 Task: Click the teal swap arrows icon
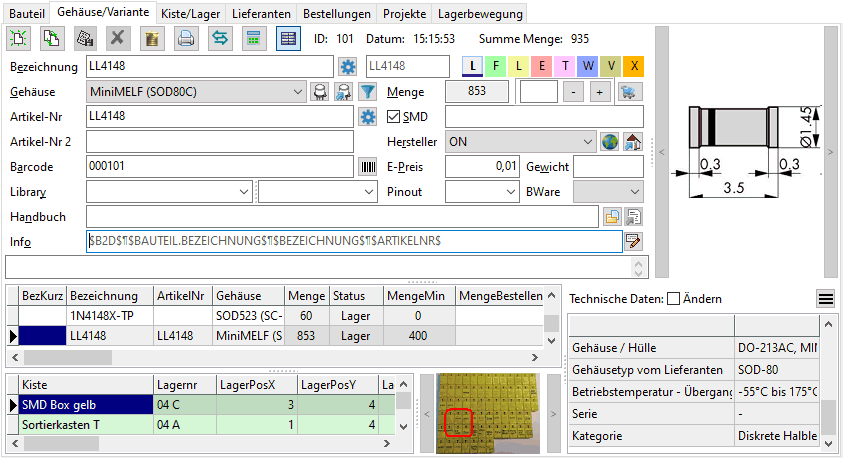click(219, 39)
